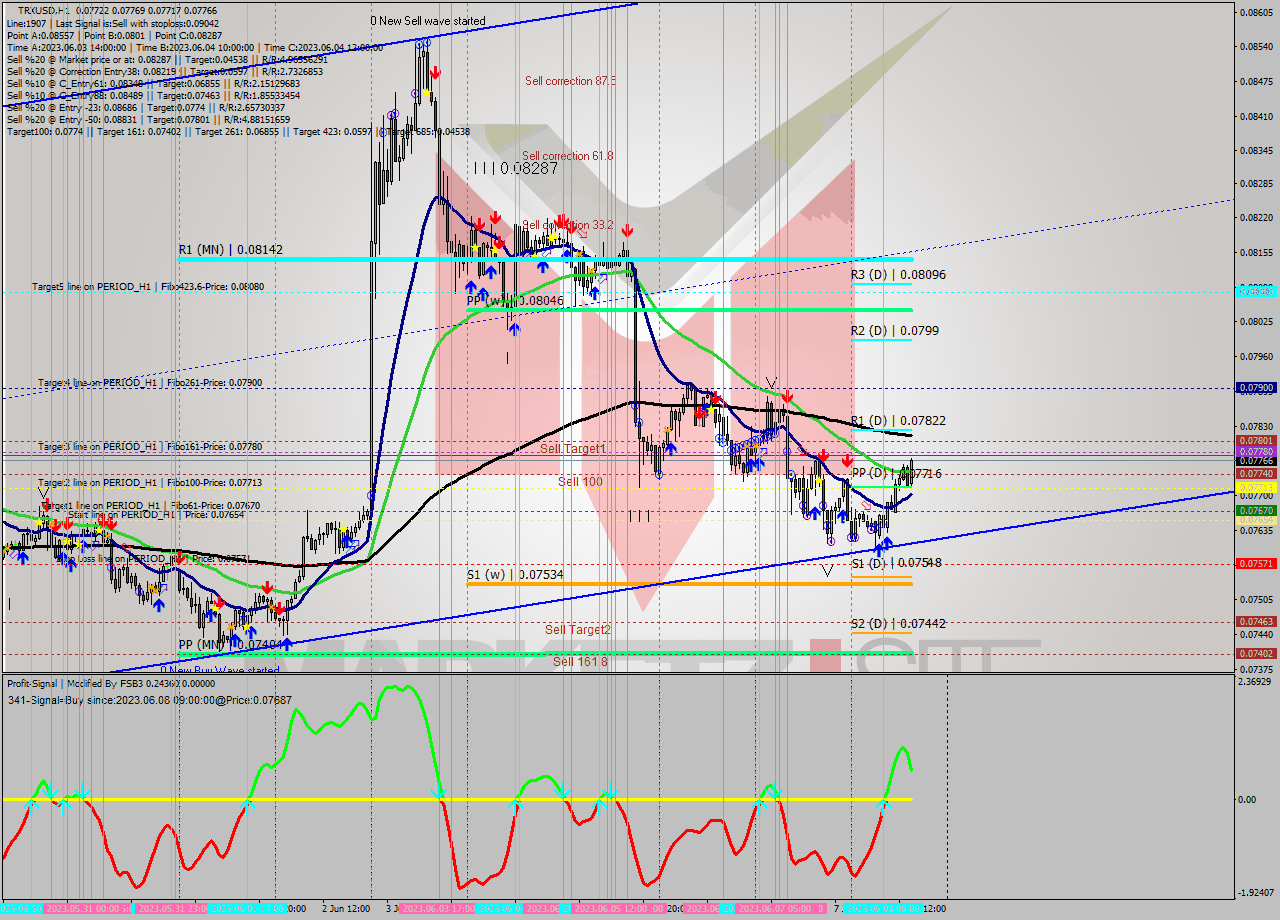1280x920 pixels.
Task: Select a blue buy arrow below the recent swing low
Action: (884, 547)
